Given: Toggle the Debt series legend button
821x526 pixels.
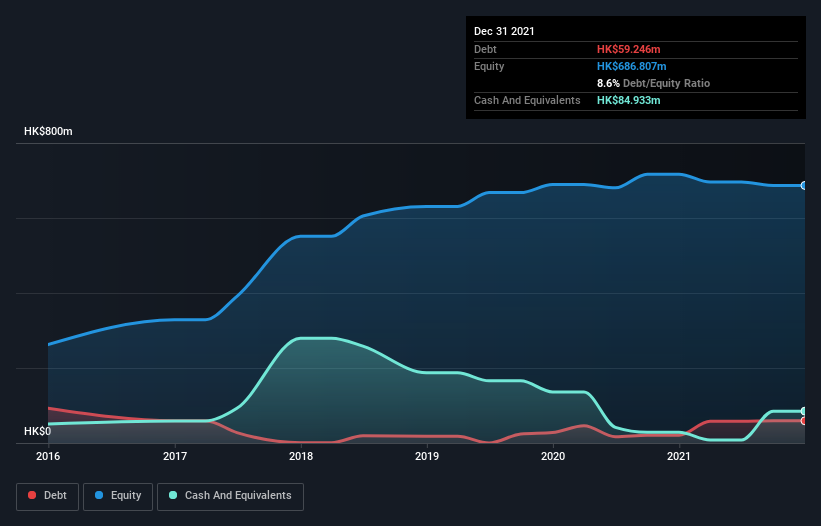Looking at the screenshot, I should pos(48,496).
